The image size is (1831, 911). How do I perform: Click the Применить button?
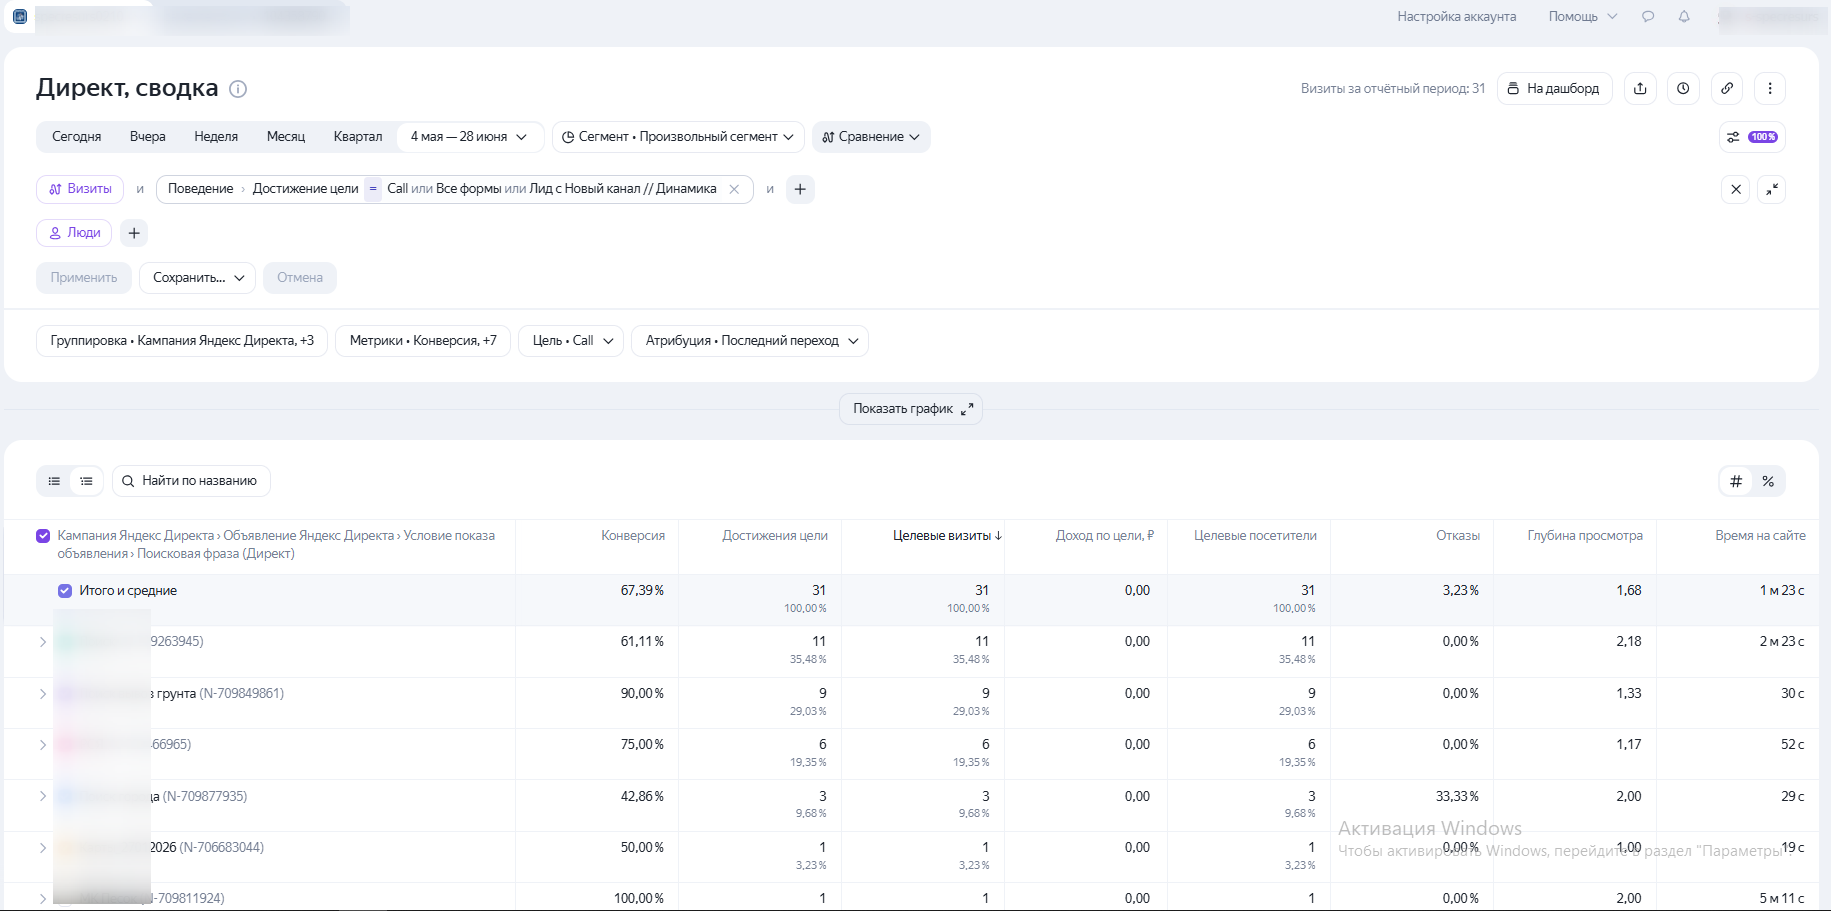pyautogui.click(x=84, y=278)
